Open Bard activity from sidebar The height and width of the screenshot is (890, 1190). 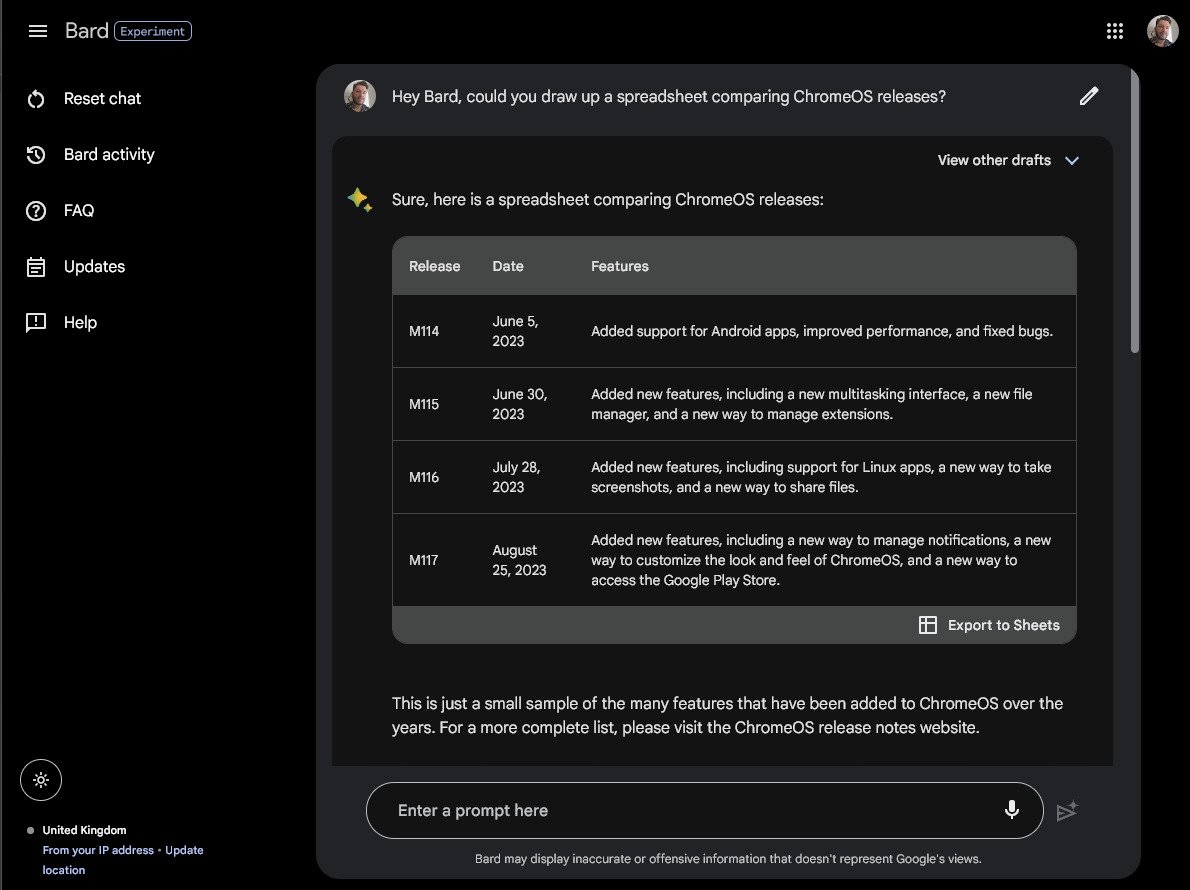point(109,154)
